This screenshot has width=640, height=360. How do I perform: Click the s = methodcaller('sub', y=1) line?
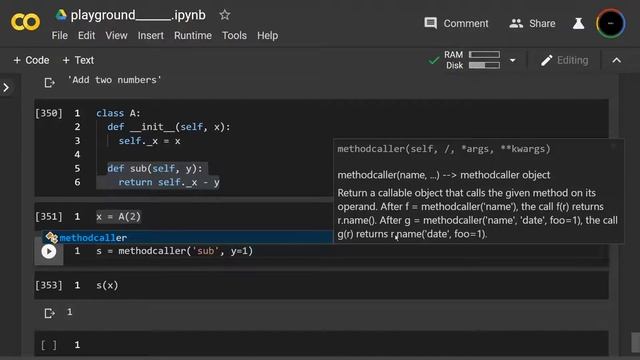pos(174,251)
